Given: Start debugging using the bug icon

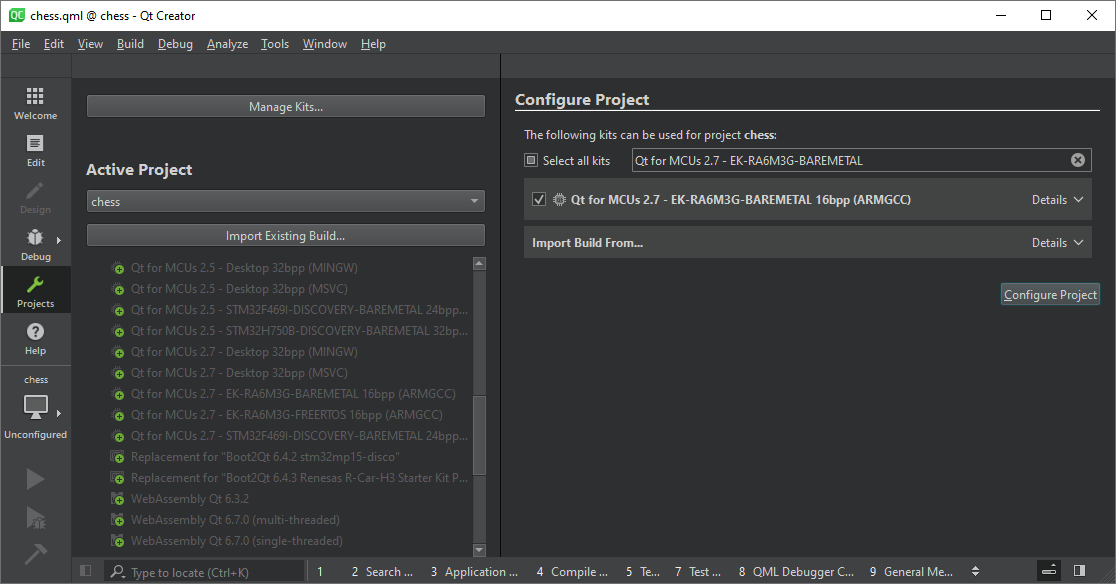Looking at the screenshot, I should point(35,518).
